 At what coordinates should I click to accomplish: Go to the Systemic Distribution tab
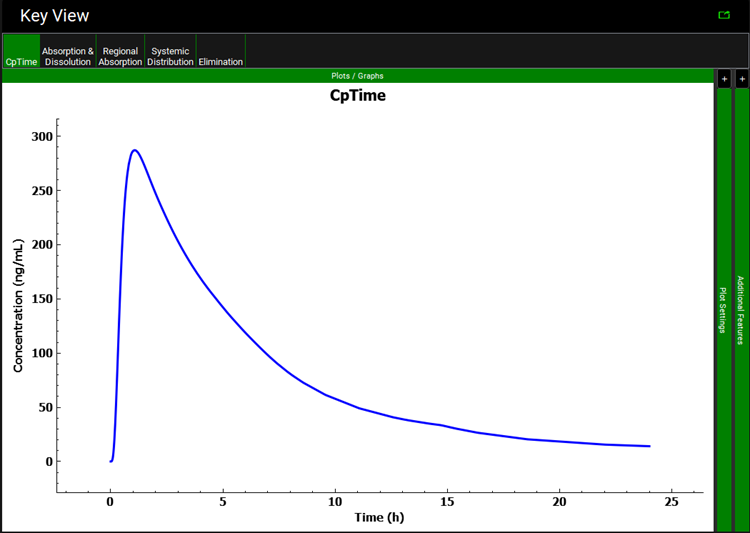point(170,52)
